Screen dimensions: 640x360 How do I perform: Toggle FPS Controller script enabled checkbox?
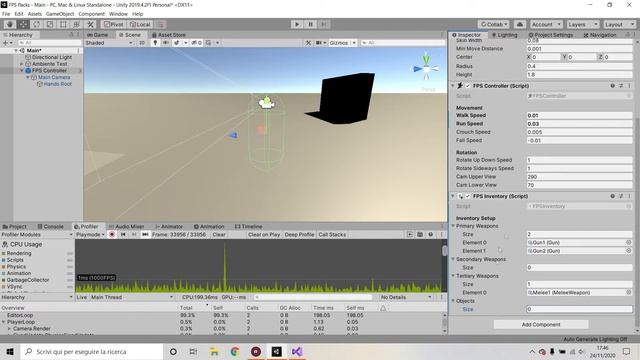coord(468,86)
